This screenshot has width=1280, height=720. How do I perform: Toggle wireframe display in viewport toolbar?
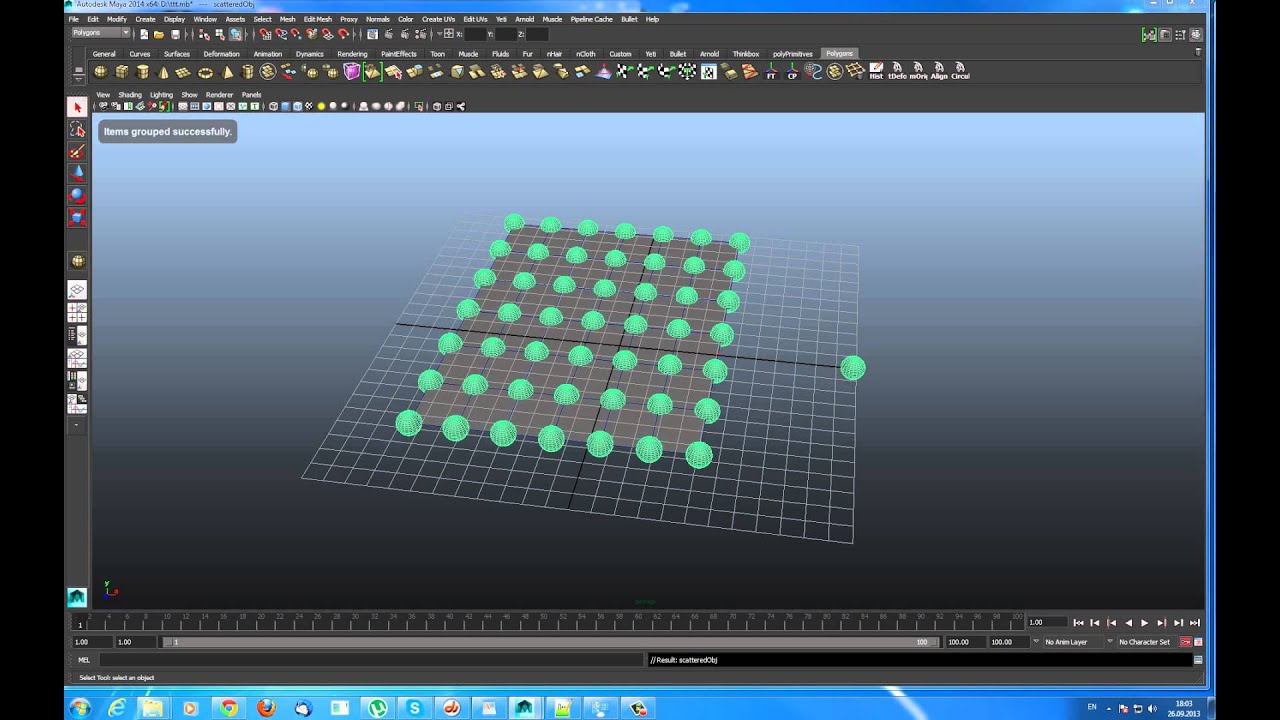[x=273, y=106]
